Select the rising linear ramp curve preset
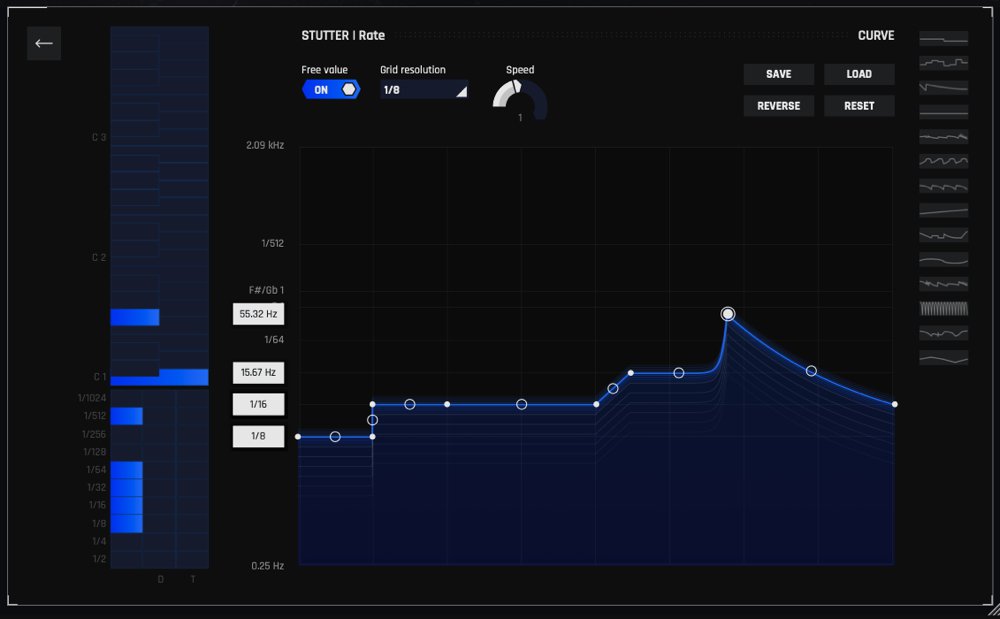Screen dimensions: 1000x619 click(943, 211)
